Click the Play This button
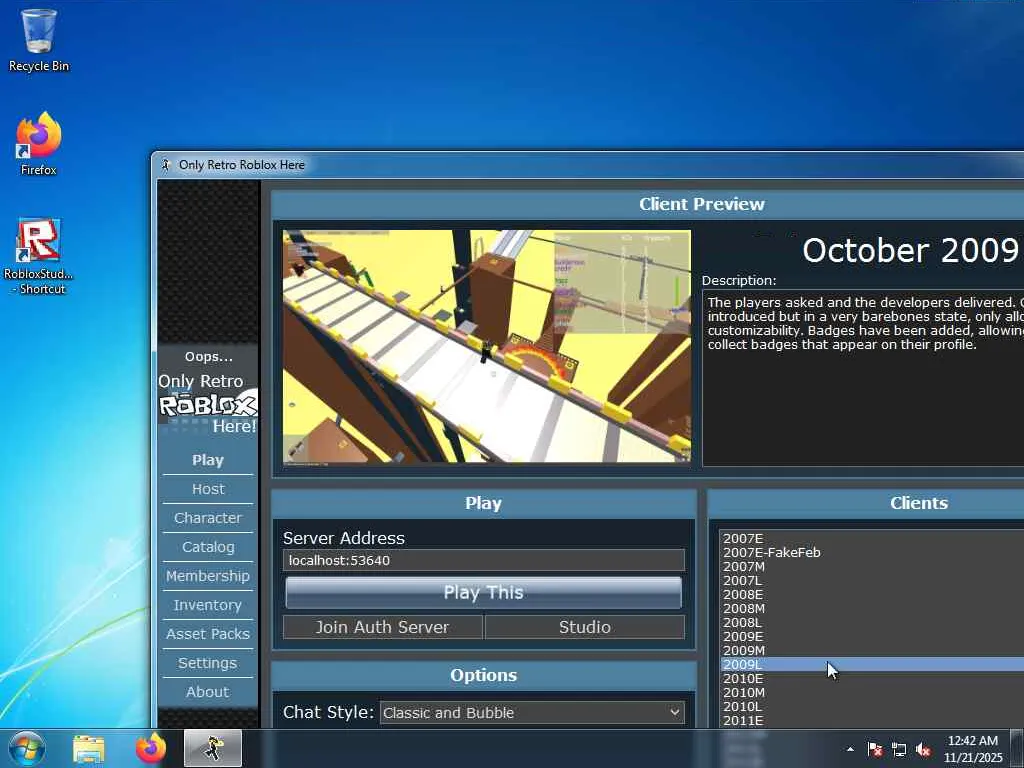 click(484, 592)
